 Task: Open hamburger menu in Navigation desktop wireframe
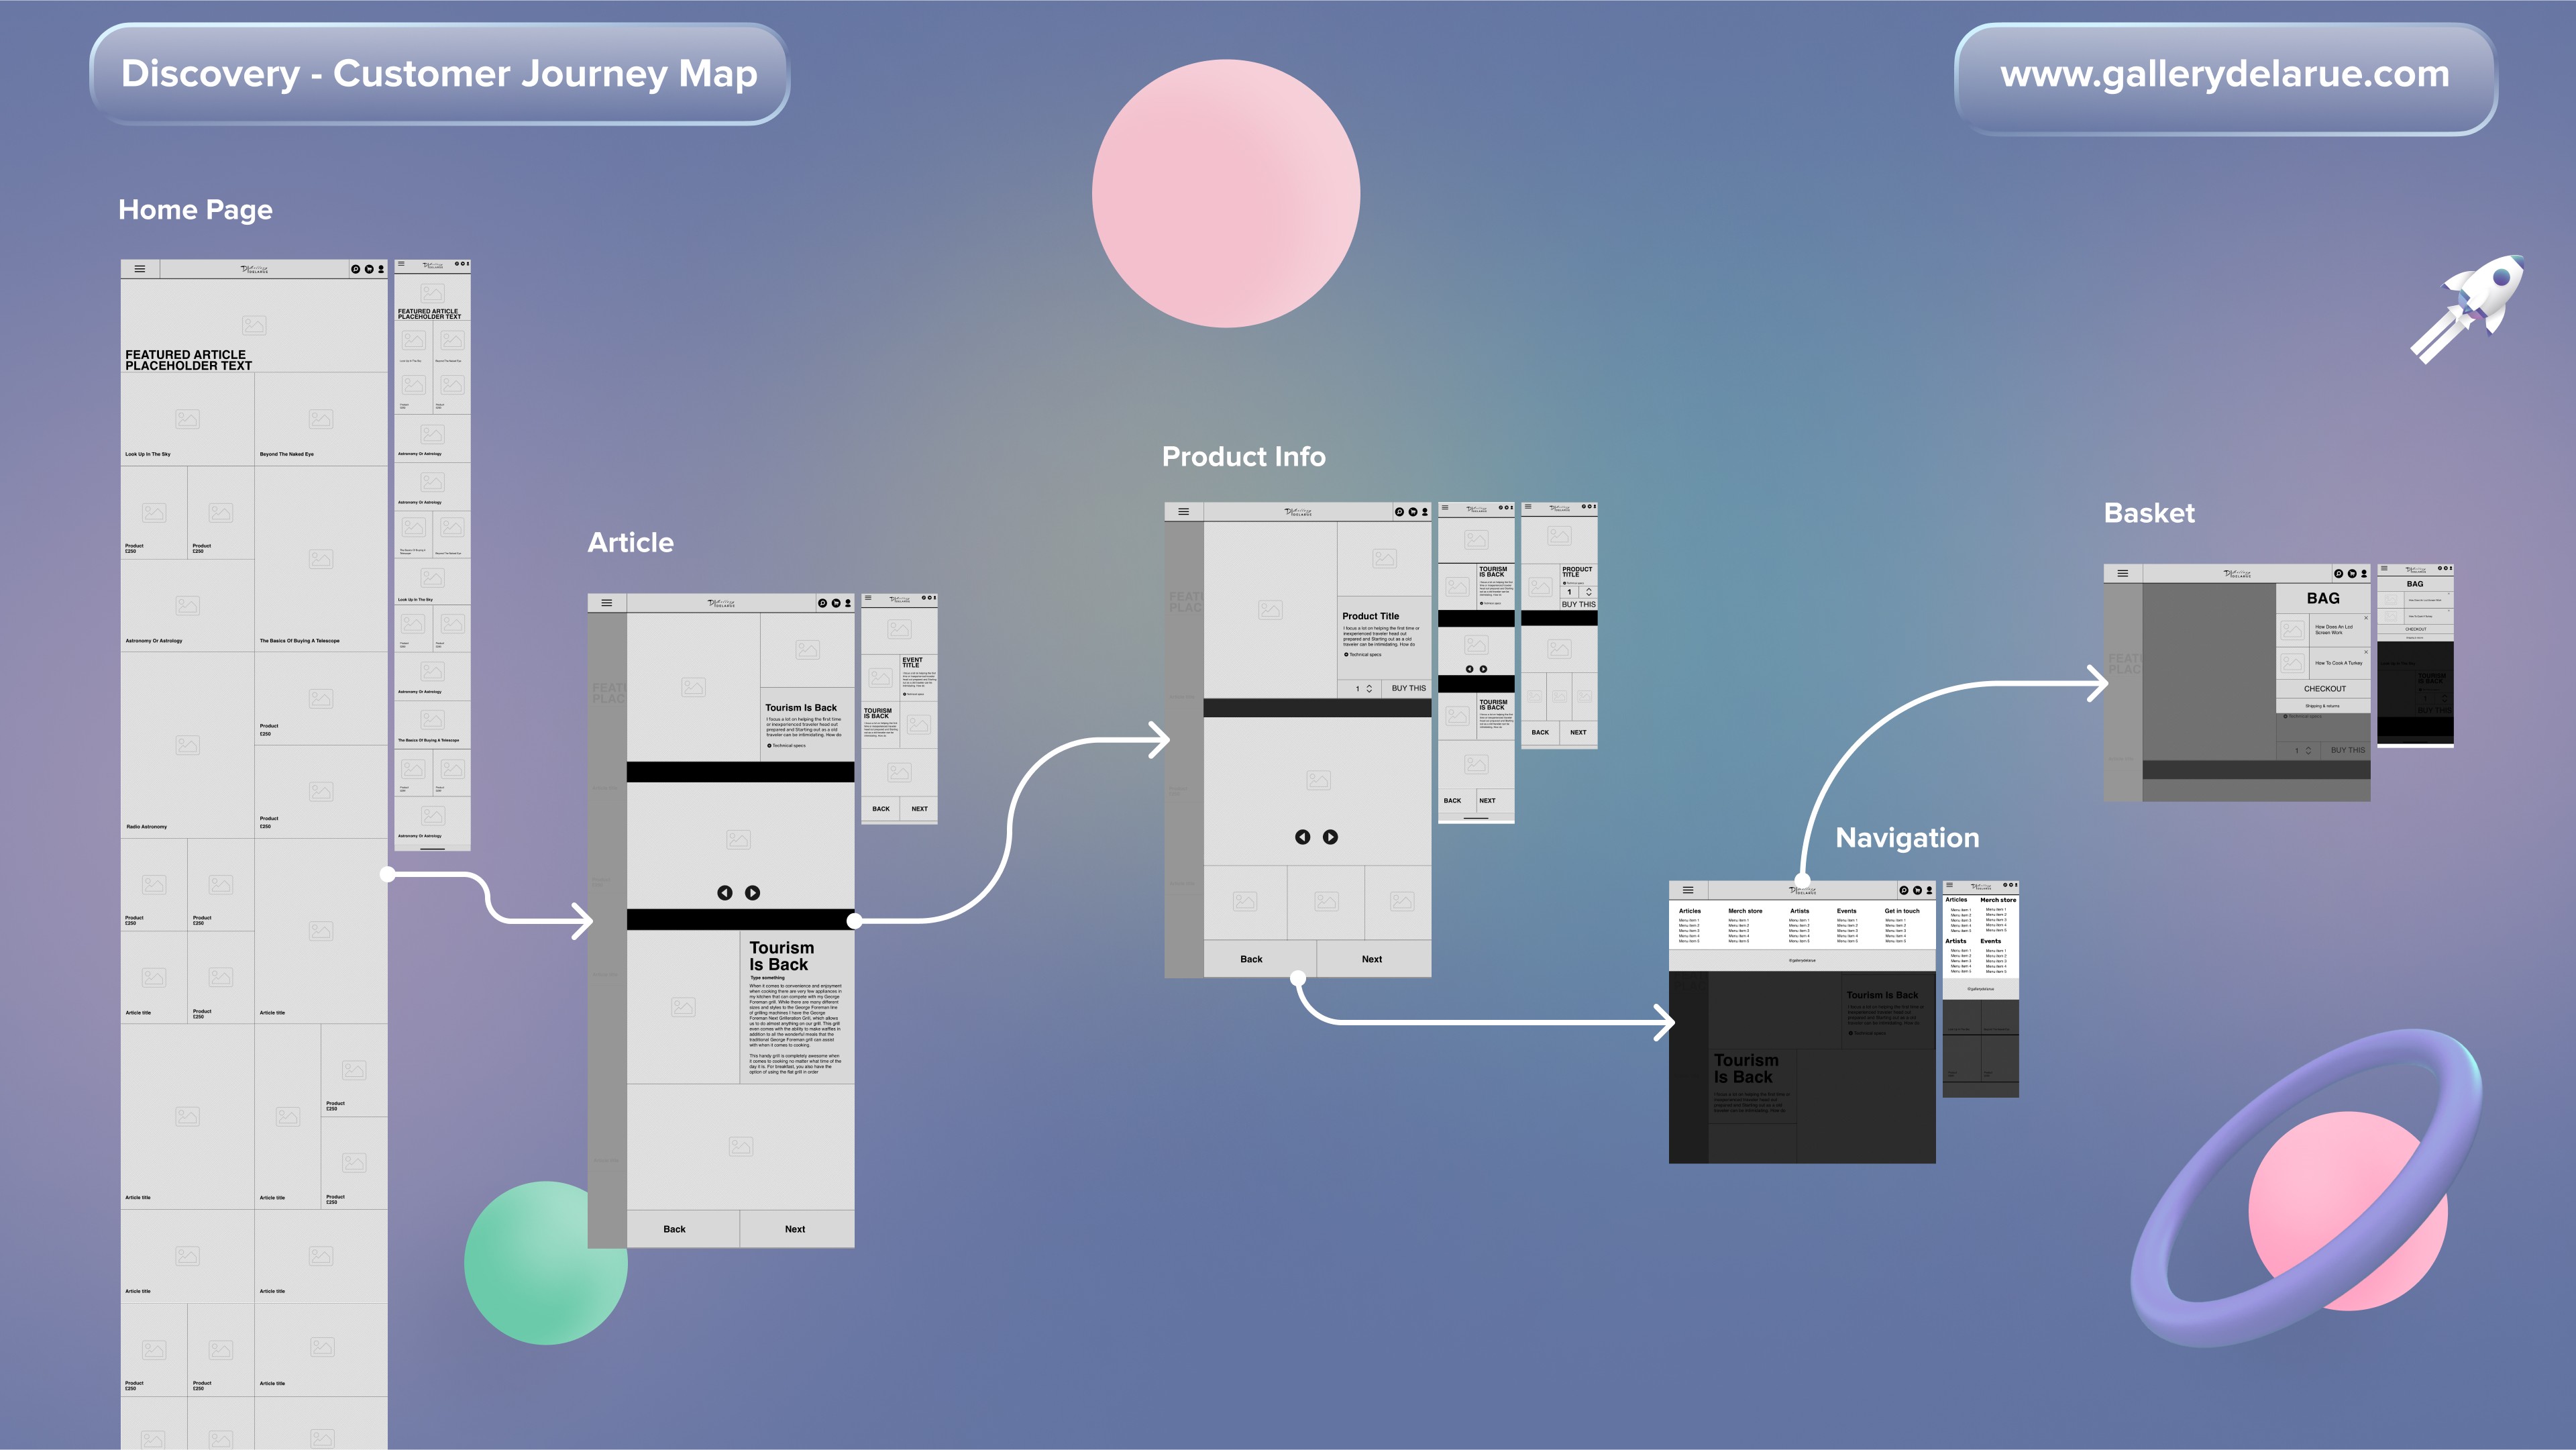[1688, 890]
